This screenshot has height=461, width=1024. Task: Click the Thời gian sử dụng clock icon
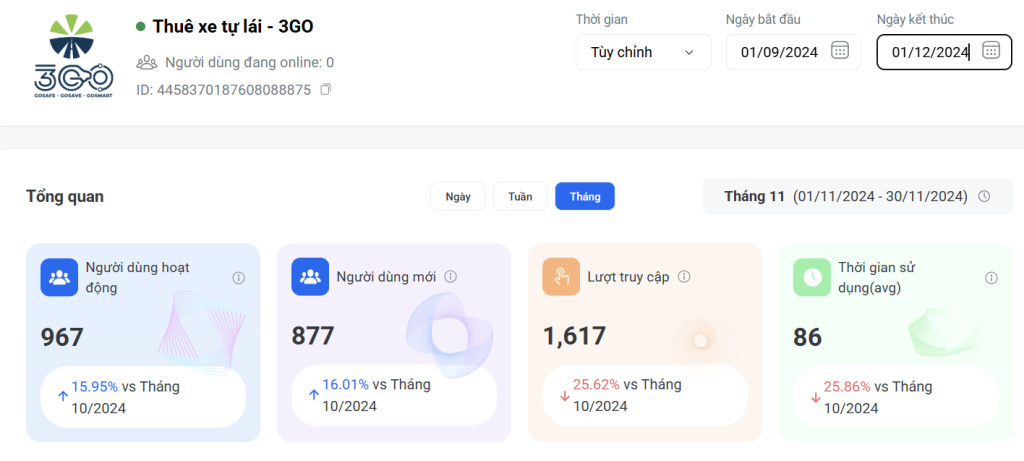[x=812, y=277]
